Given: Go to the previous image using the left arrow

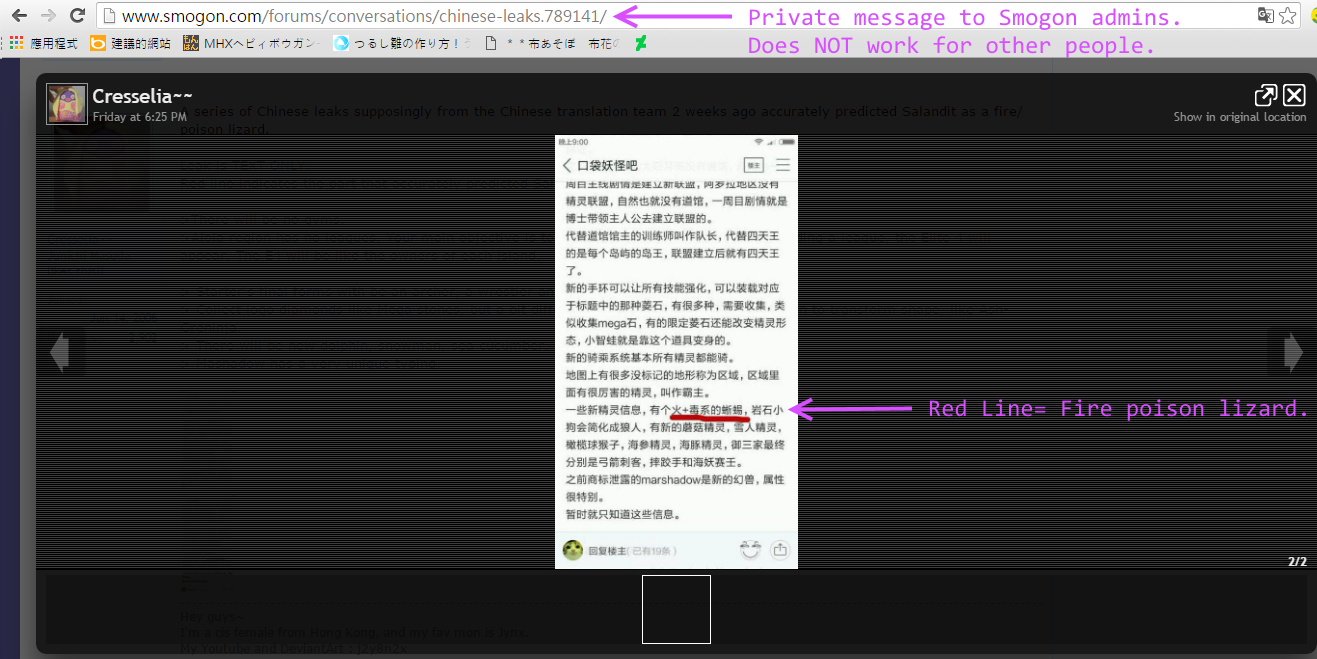Looking at the screenshot, I should (60, 352).
